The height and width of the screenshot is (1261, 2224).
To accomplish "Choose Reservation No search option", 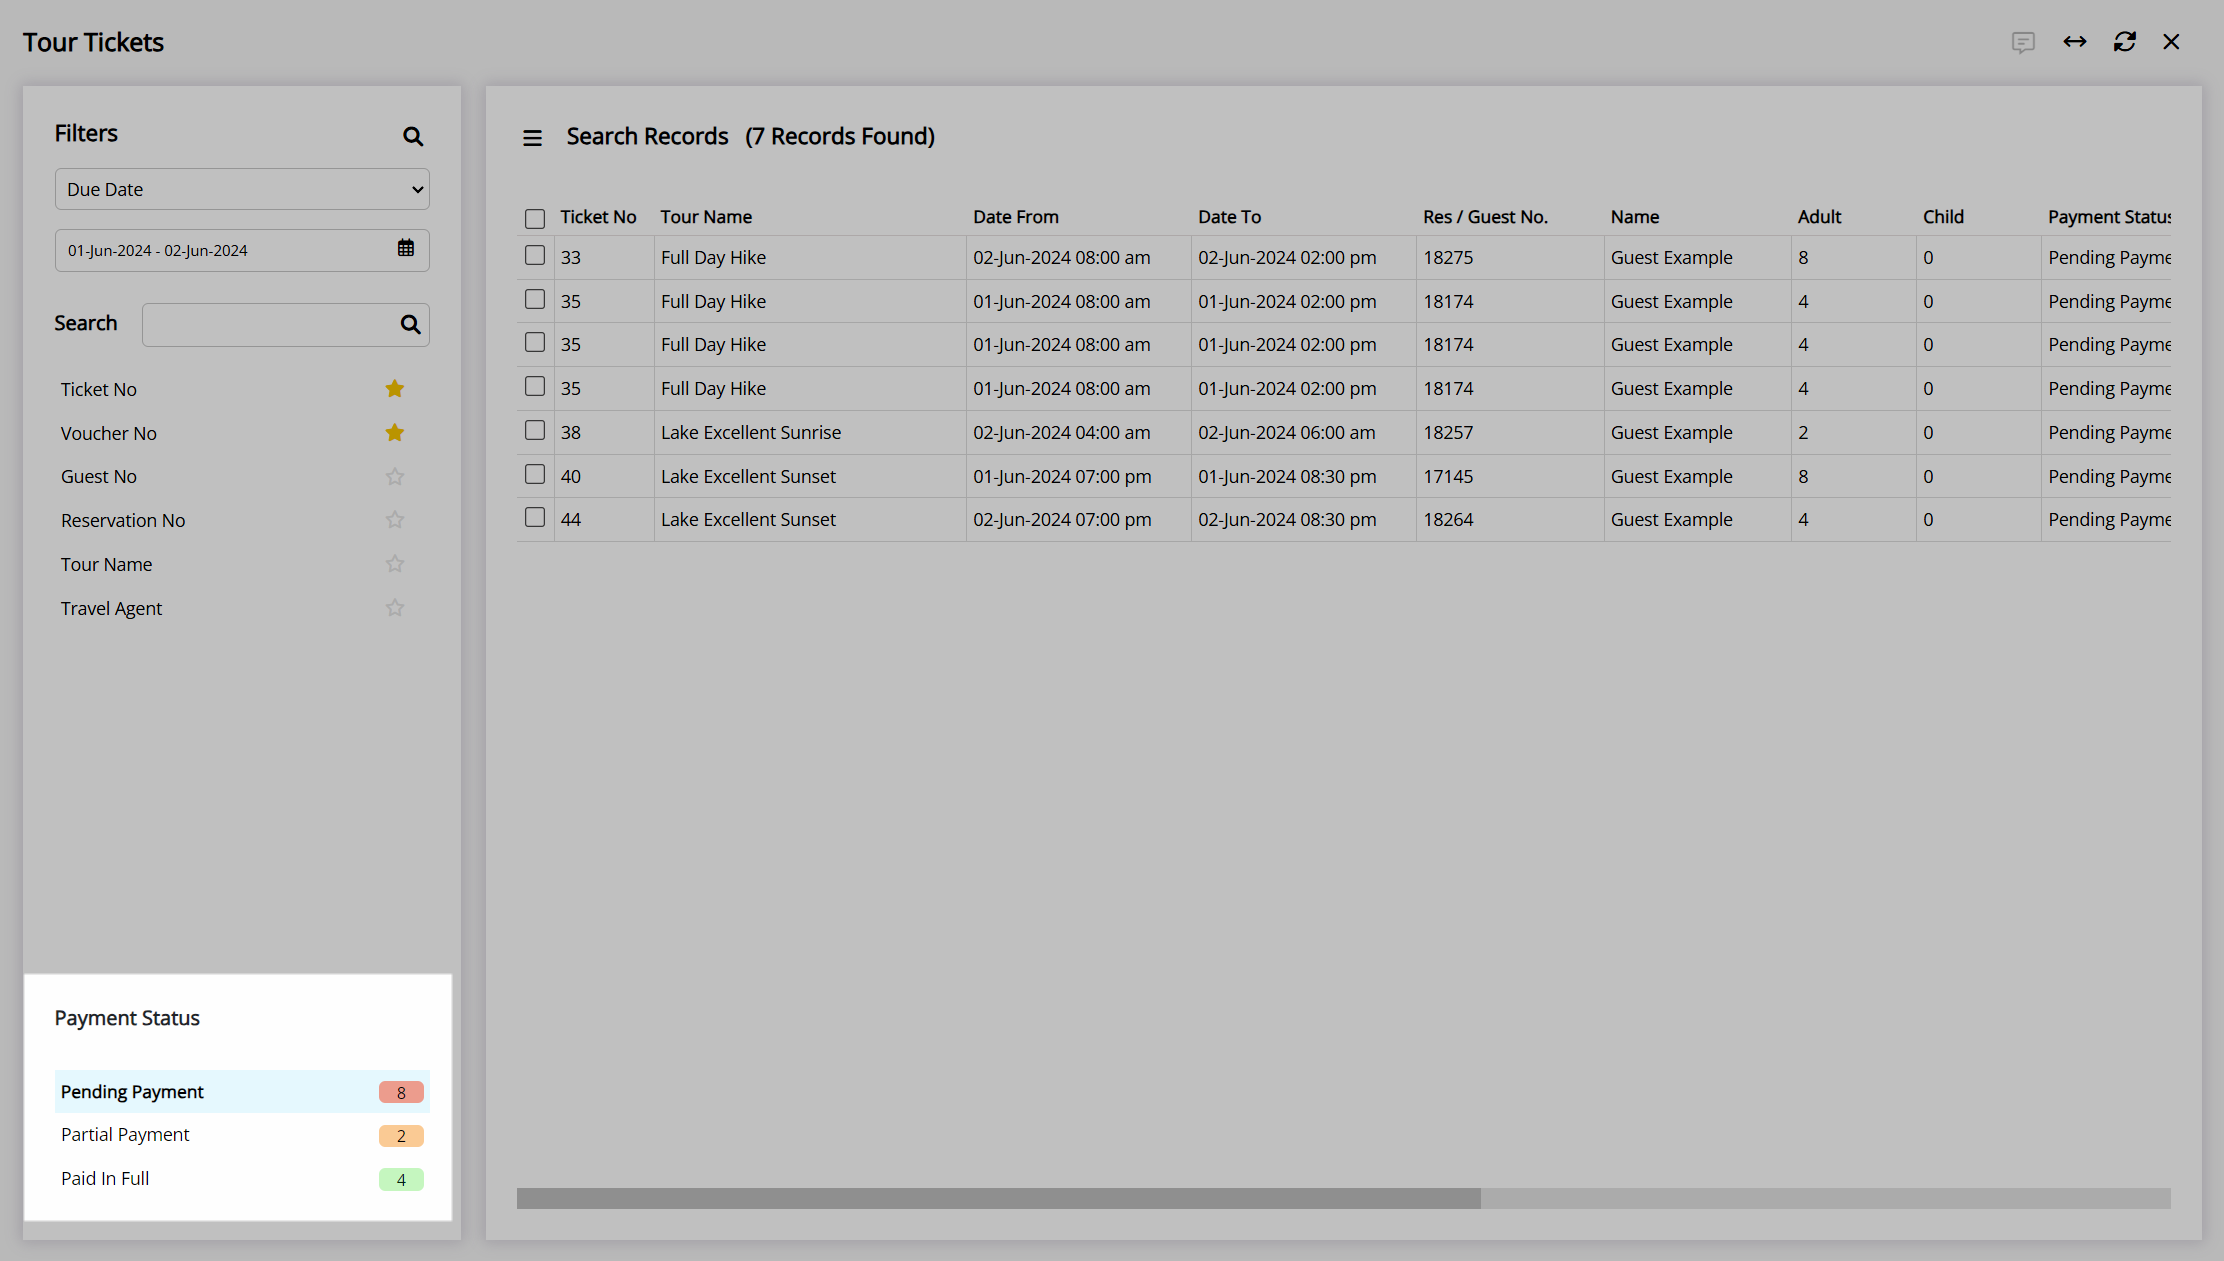I will tap(123, 520).
